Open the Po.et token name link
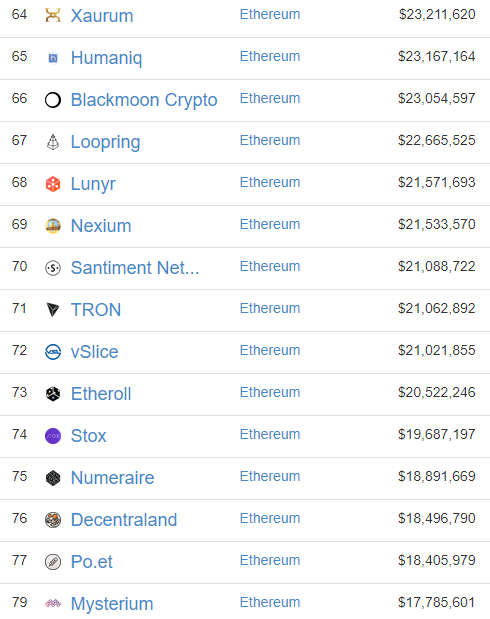This screenshot has width=490, height=619. (x=92, y=562)
